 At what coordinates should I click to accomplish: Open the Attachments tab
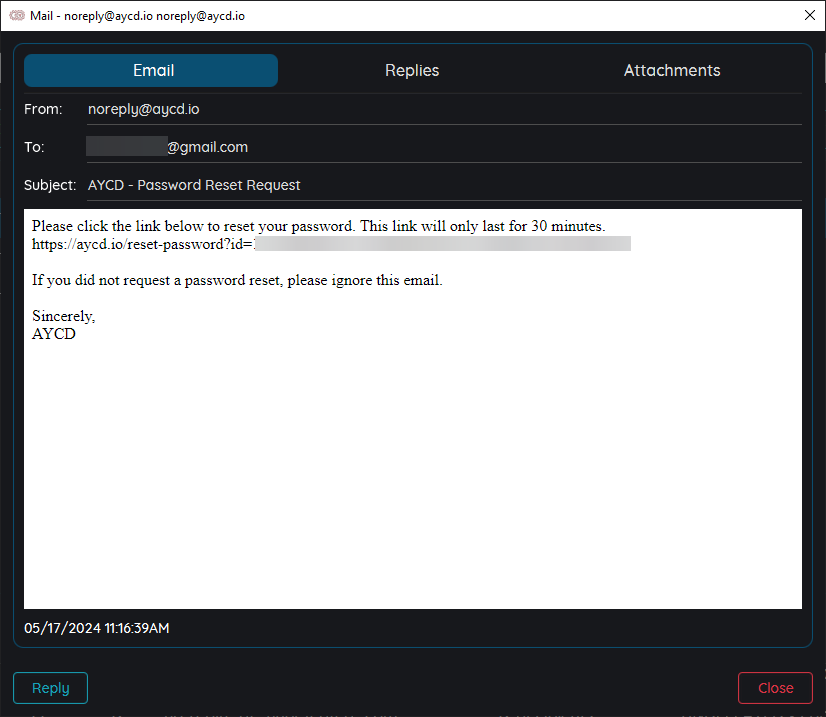tap(672, 71)
